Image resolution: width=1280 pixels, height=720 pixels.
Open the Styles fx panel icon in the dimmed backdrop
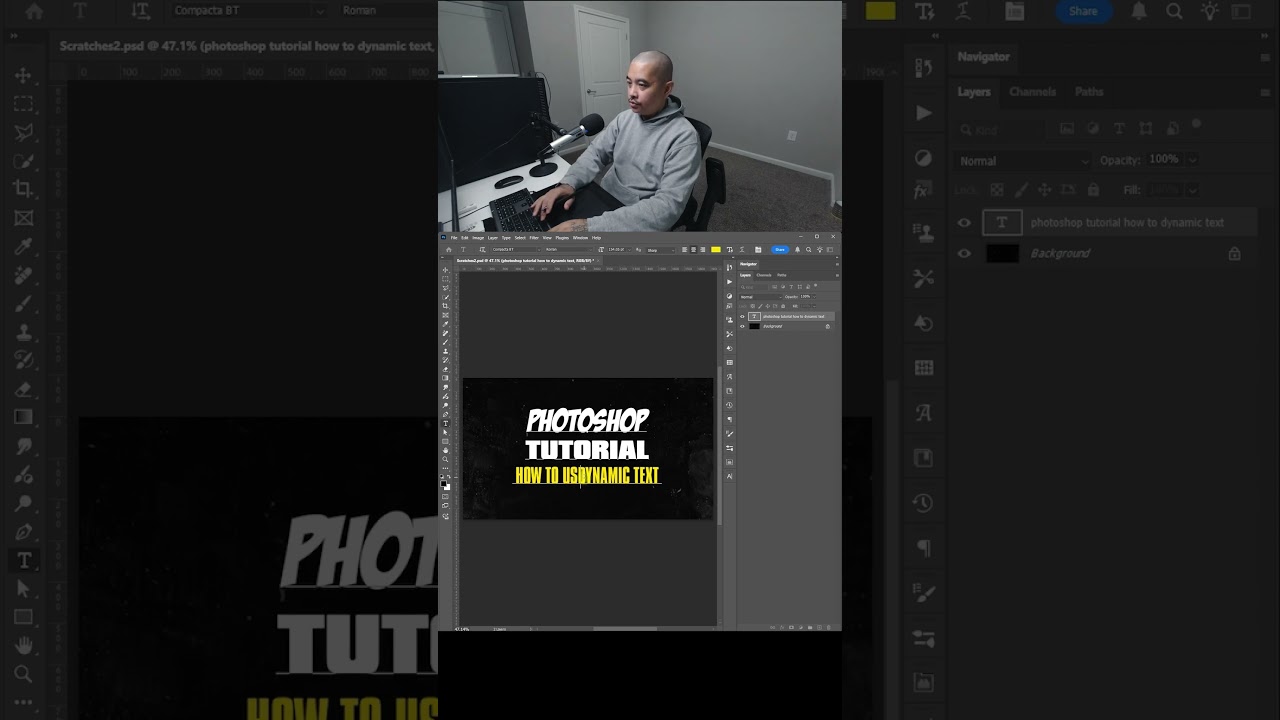[x=922, y=190]
